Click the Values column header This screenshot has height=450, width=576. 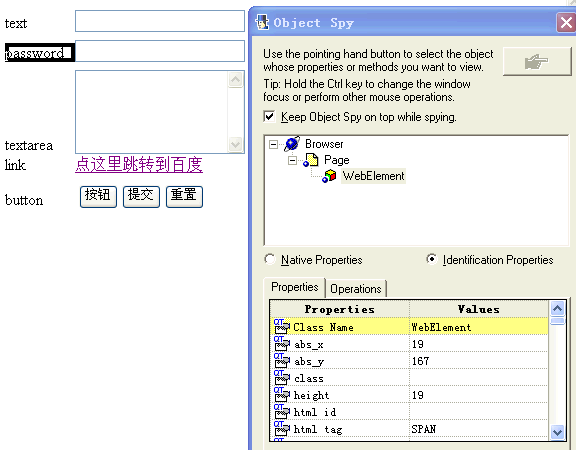[x=479, y=309]
